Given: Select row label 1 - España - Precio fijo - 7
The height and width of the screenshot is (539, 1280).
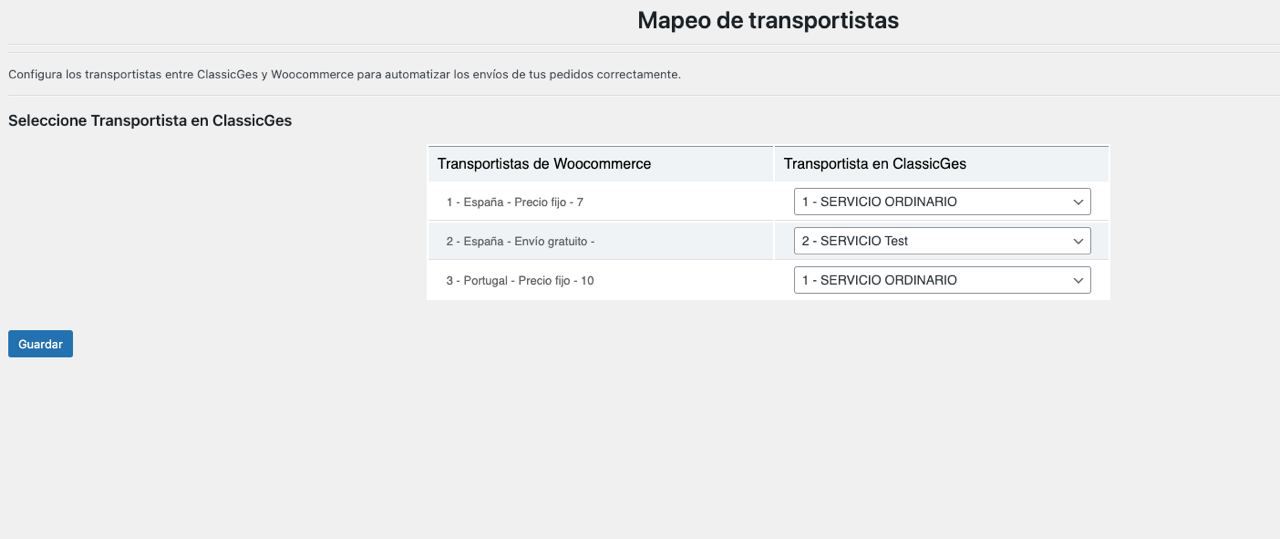Looking at the screenshot, I should coord(514,202).
